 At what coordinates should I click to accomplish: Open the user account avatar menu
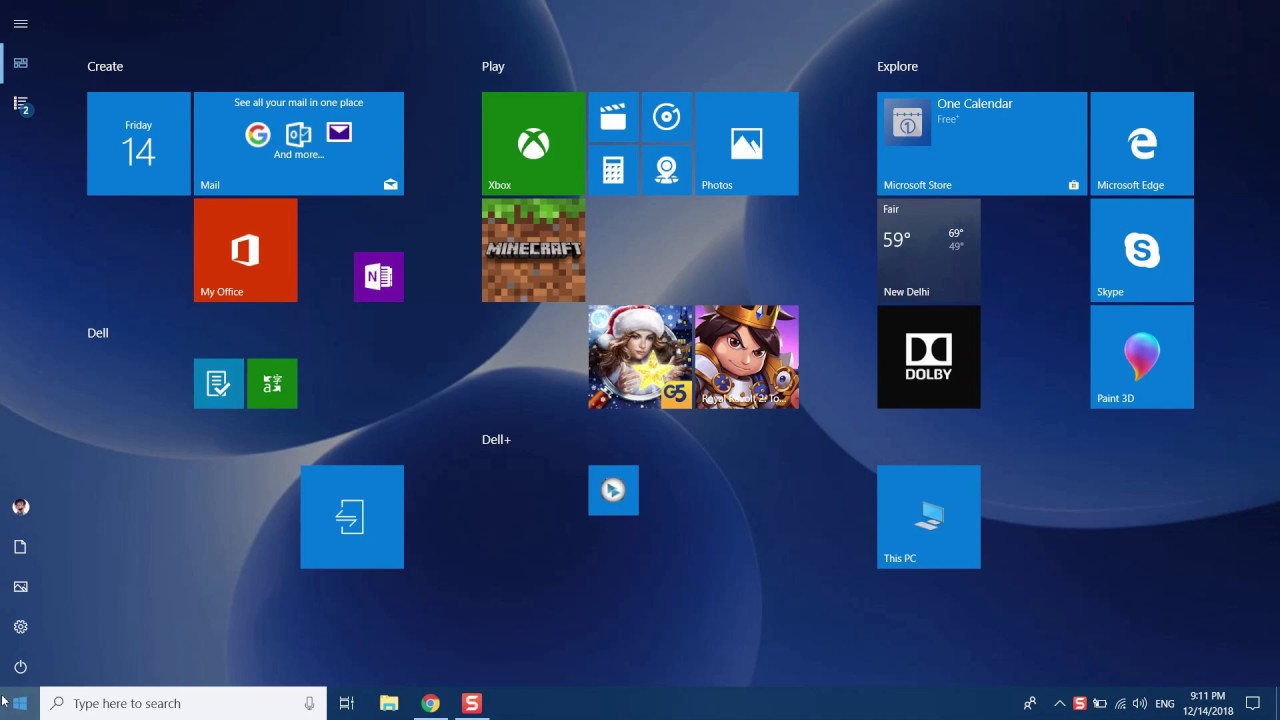click(x=20, y=507)
